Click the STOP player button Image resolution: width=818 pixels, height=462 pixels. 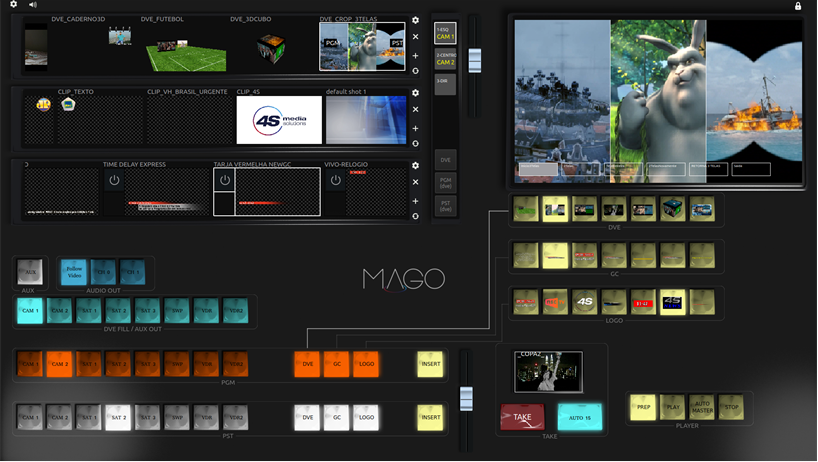click(x=731, y=407)
